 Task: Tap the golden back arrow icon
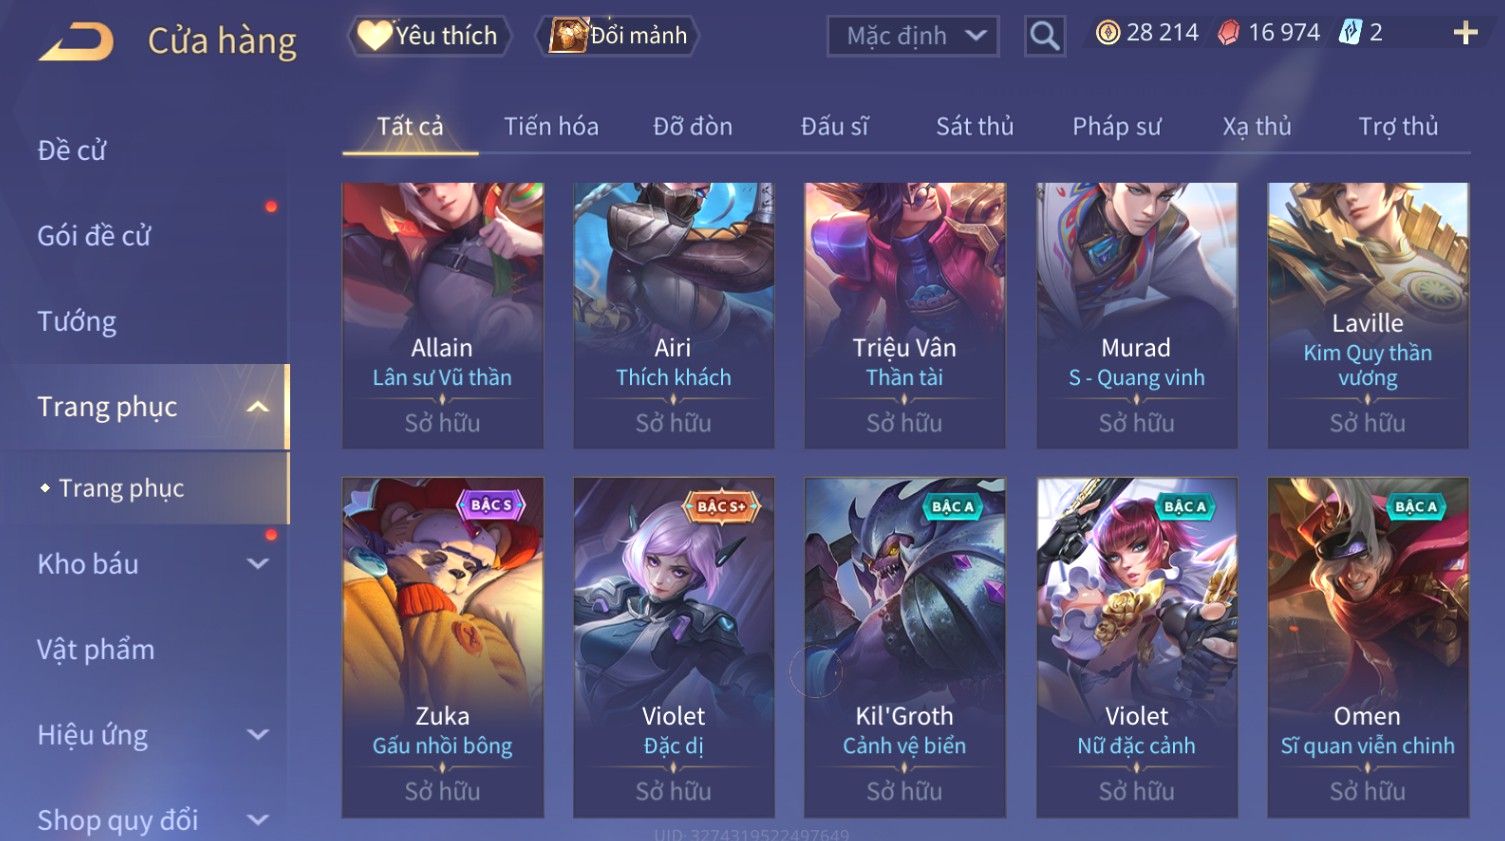coord(76,41)
